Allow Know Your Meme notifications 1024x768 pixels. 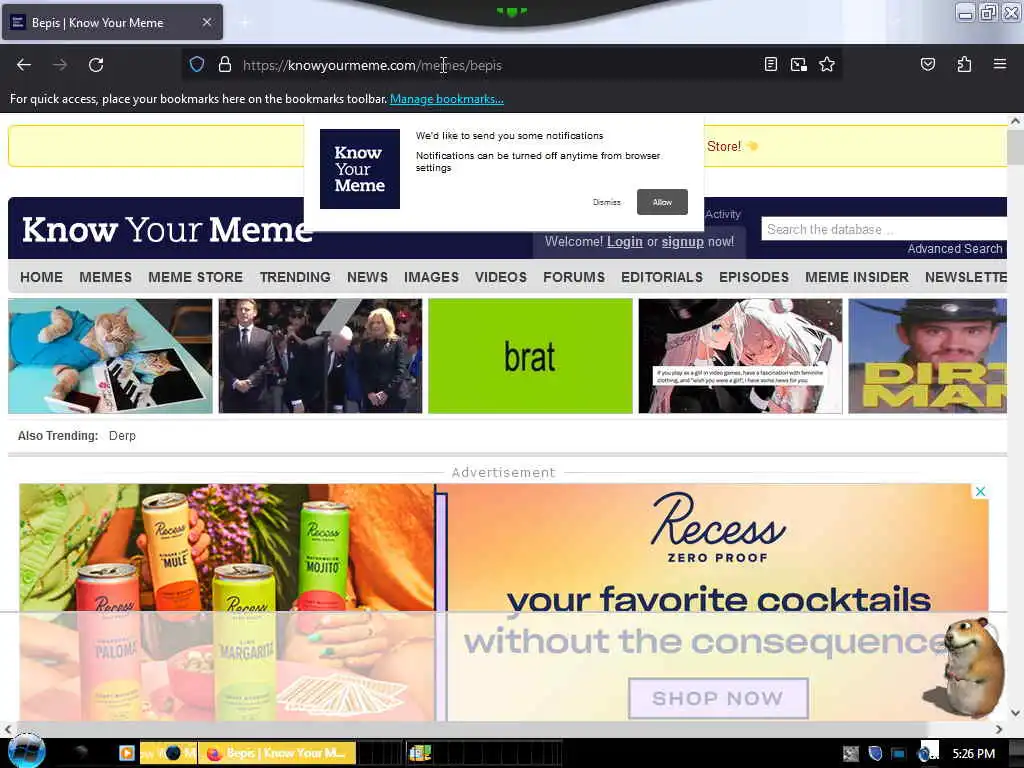pyautogui.click(x=662, y=202)
